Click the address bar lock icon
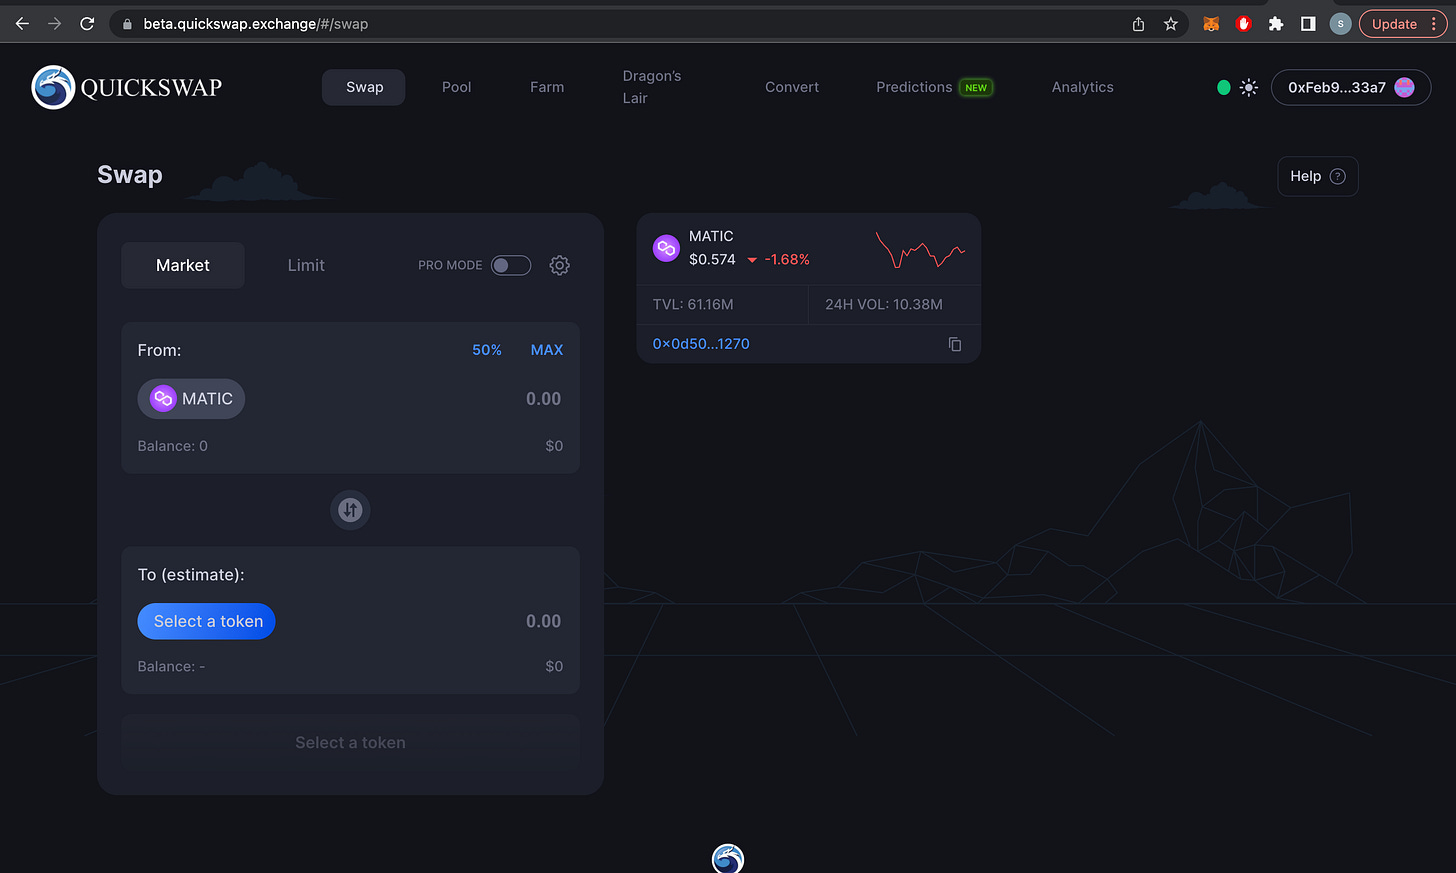The image size is (1456, 873). pyautogui.click(x=127, y=24)
